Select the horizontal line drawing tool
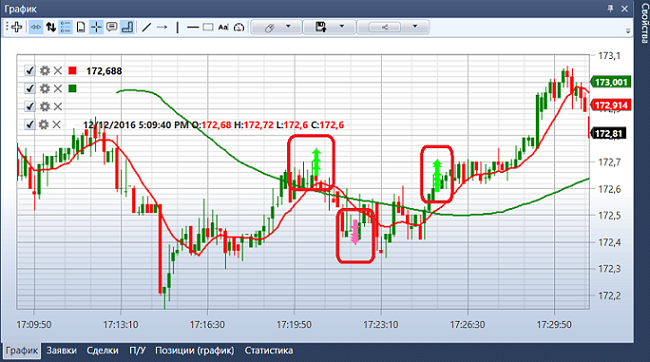The image size is (650, 362). click(x=193, y=27)
